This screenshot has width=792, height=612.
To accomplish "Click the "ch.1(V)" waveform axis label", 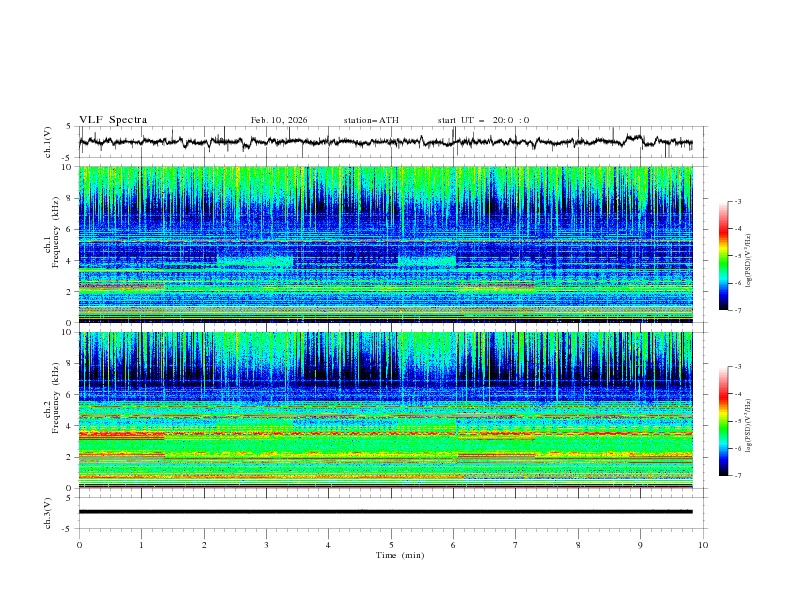I will click(48, 142).
